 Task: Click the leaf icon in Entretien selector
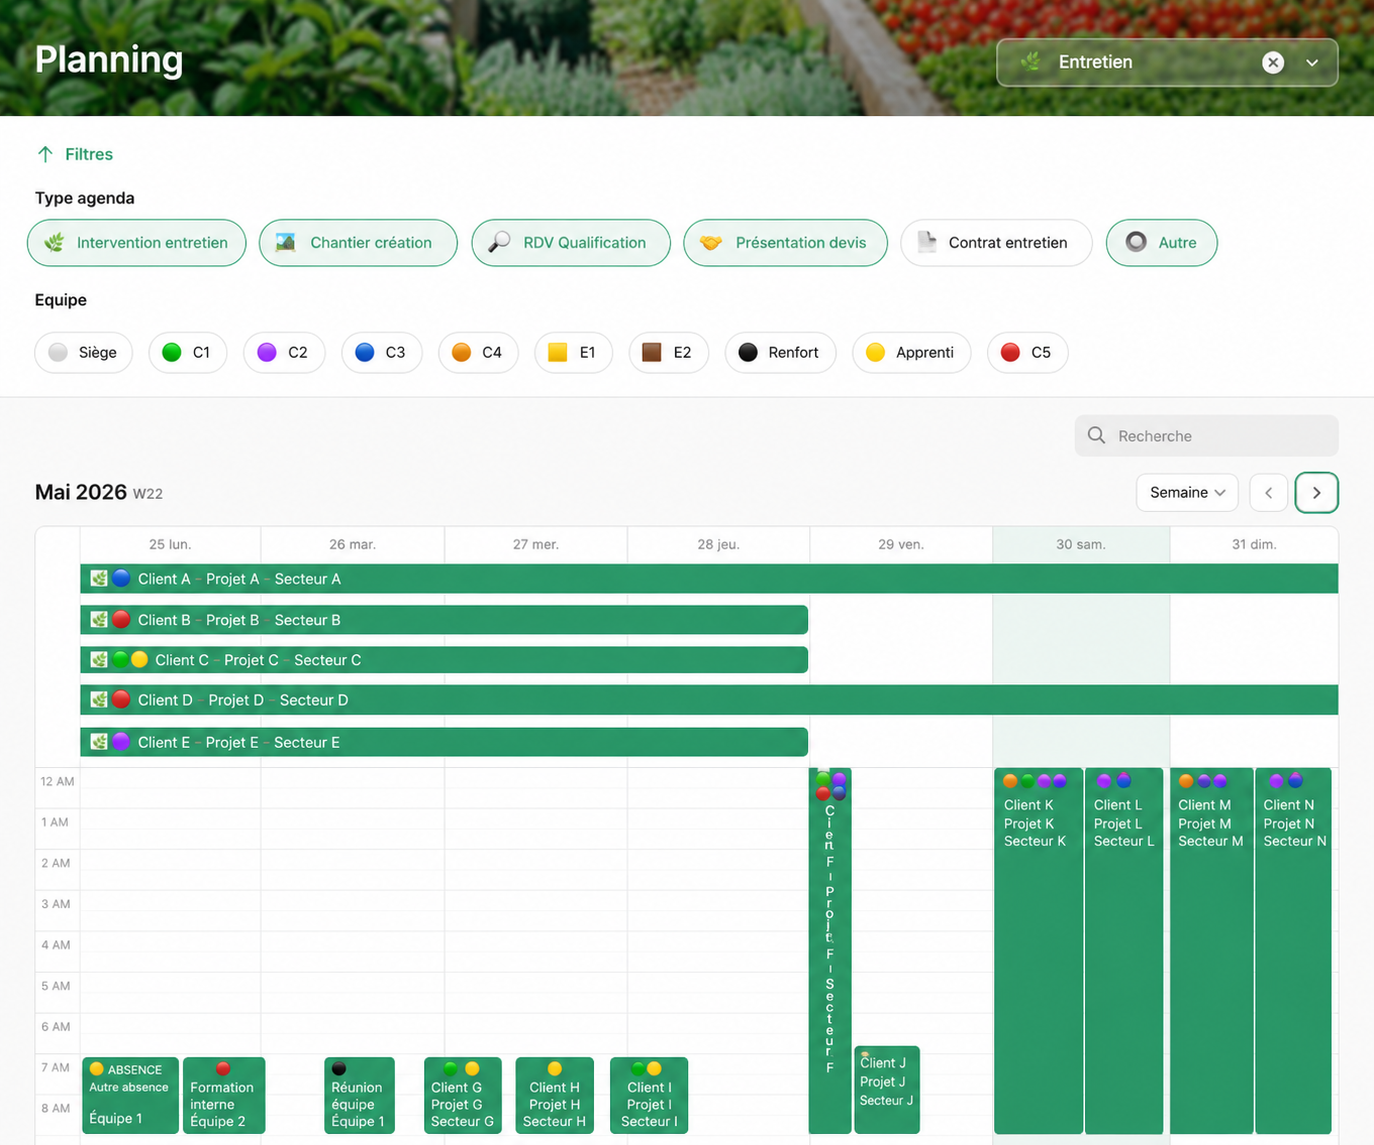pos(1030,62)
